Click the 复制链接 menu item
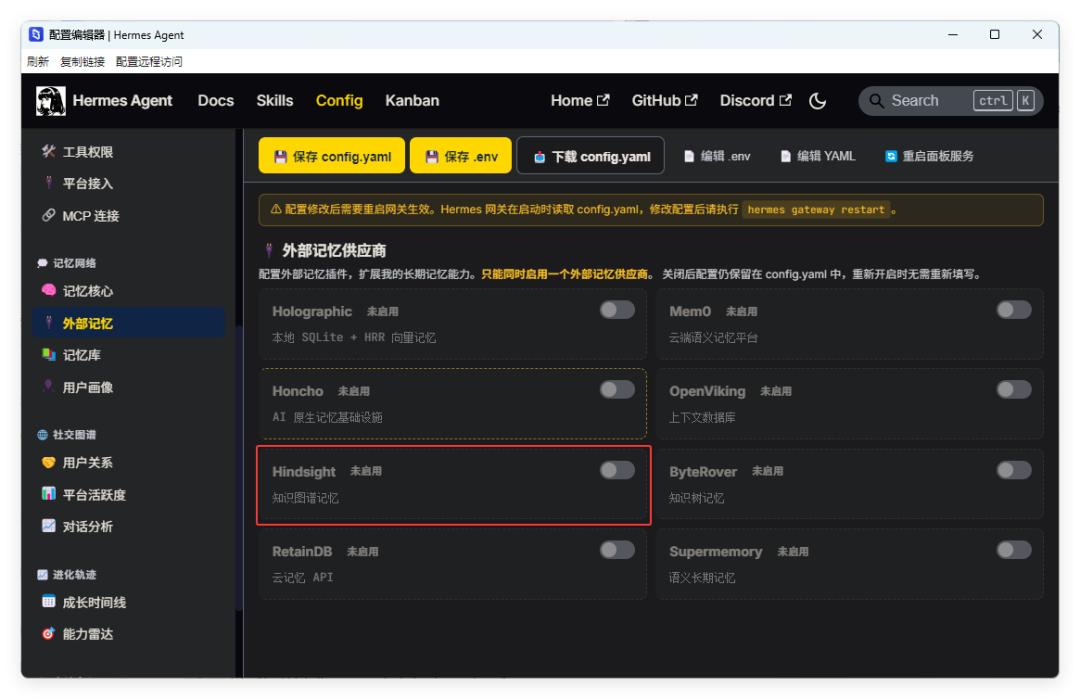The height and width of the screenshot is (699, 1080). 82,62
